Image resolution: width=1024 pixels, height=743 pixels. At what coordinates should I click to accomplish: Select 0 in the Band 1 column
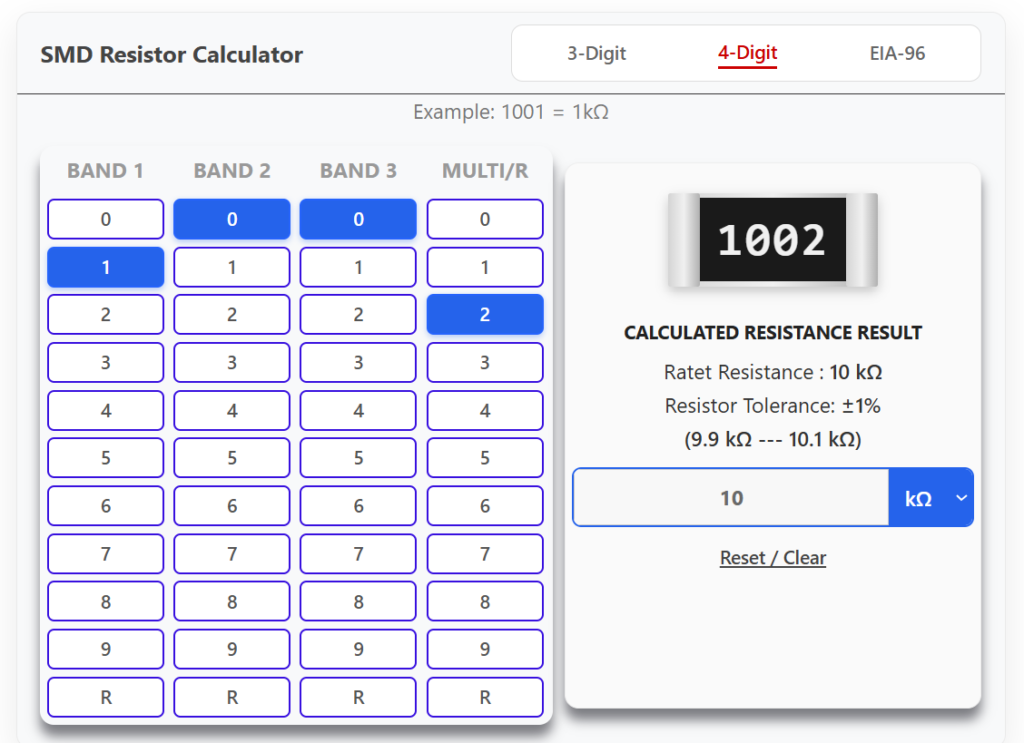click(106, 219)
